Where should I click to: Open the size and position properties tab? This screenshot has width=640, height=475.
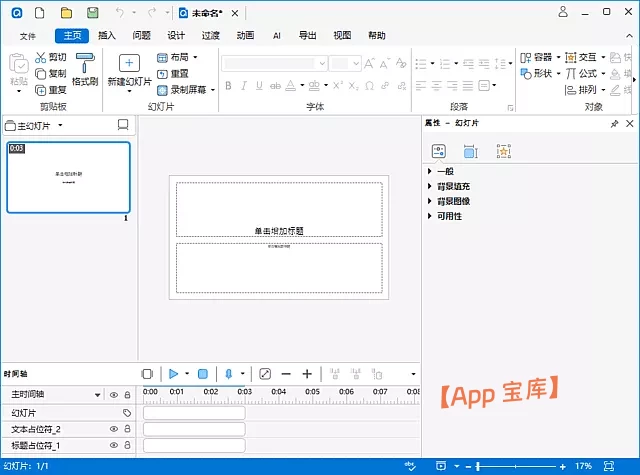(470, 152)
